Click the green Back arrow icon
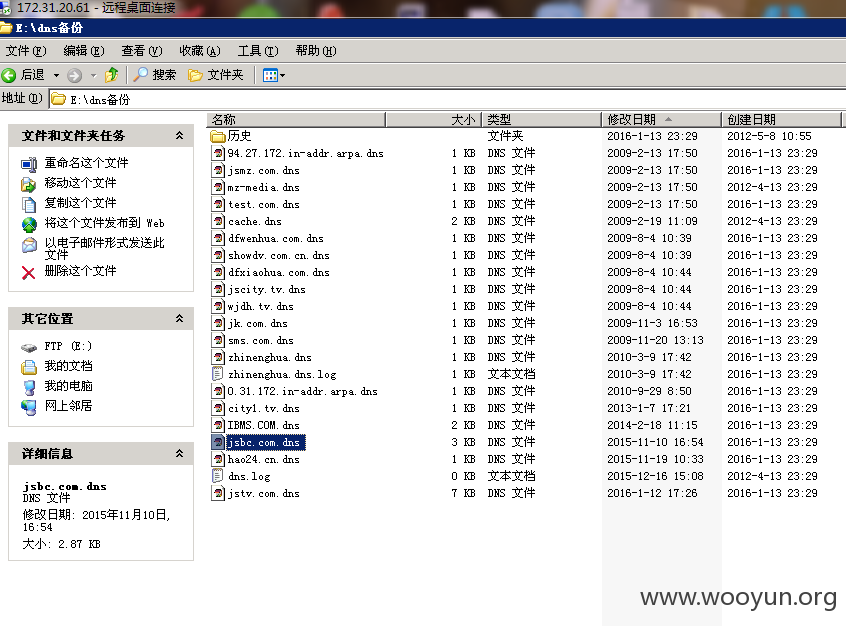This screenshot has width=846, height=626. [x=9, y=75]
